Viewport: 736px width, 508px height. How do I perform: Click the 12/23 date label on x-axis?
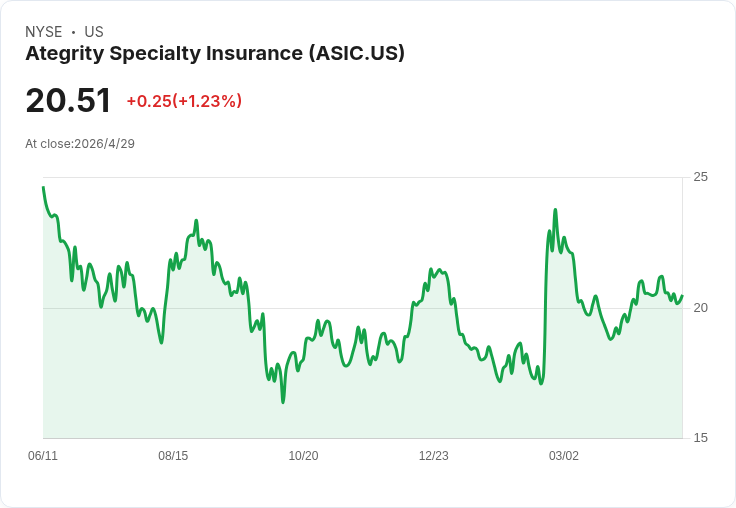433,455
